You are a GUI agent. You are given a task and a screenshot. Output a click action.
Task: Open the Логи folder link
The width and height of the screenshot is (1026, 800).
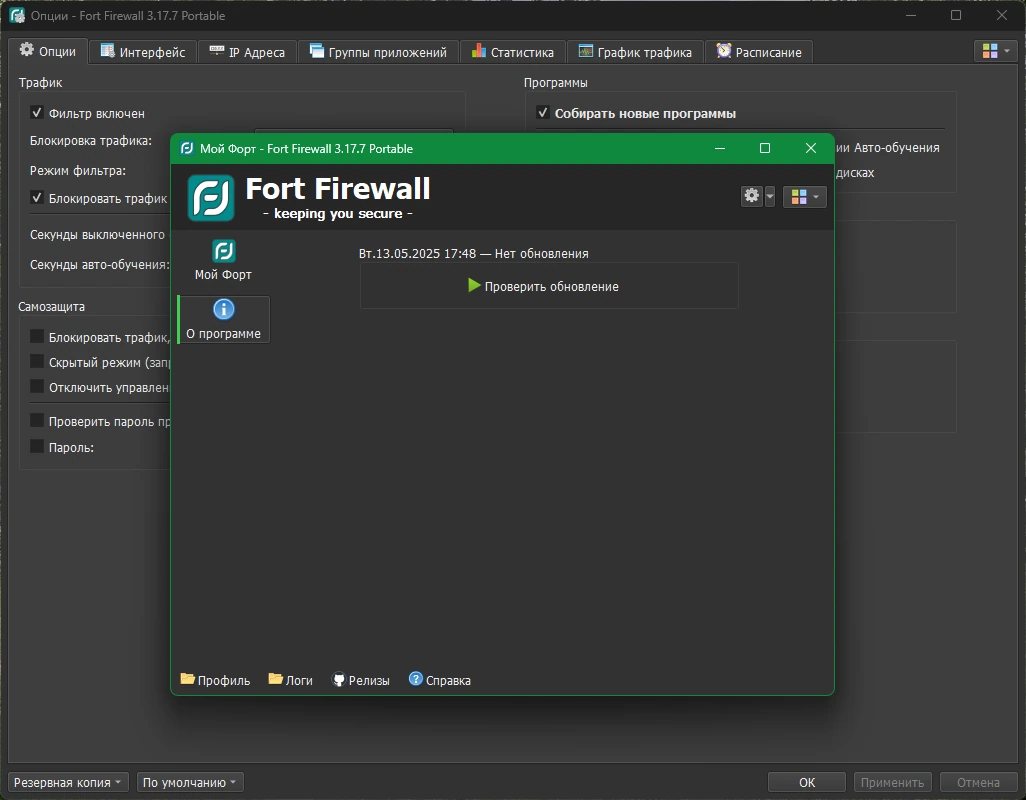(x=291, y=680)
